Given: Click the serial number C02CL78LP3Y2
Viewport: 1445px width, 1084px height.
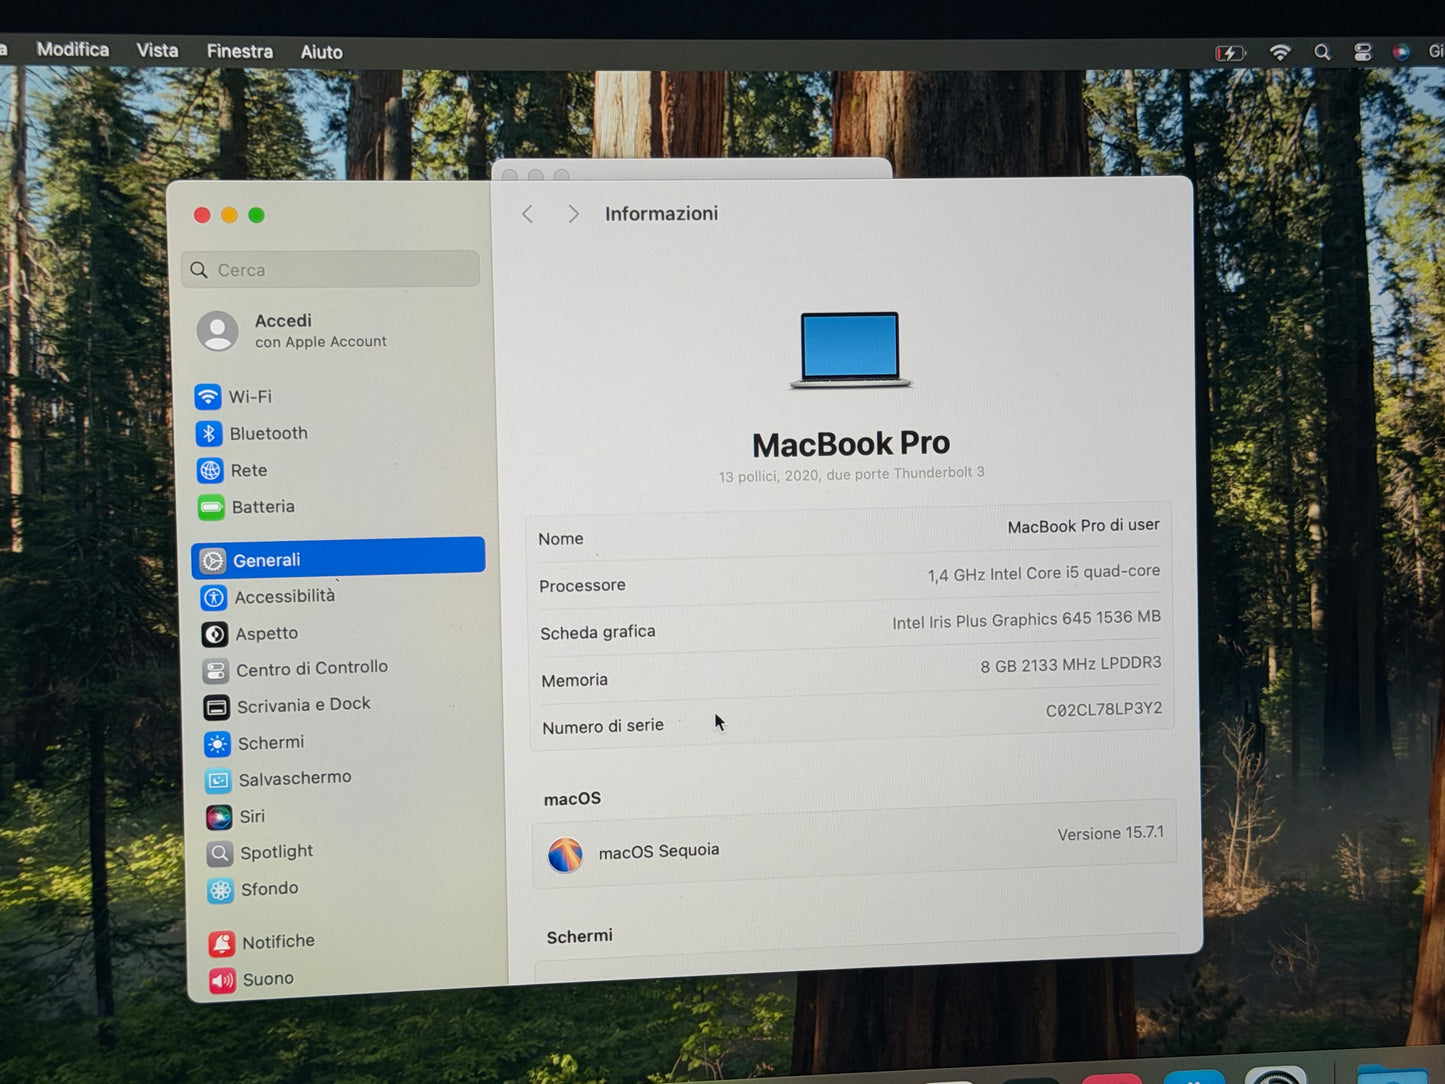Looking at the screenshot, I should pos(1103,710).
